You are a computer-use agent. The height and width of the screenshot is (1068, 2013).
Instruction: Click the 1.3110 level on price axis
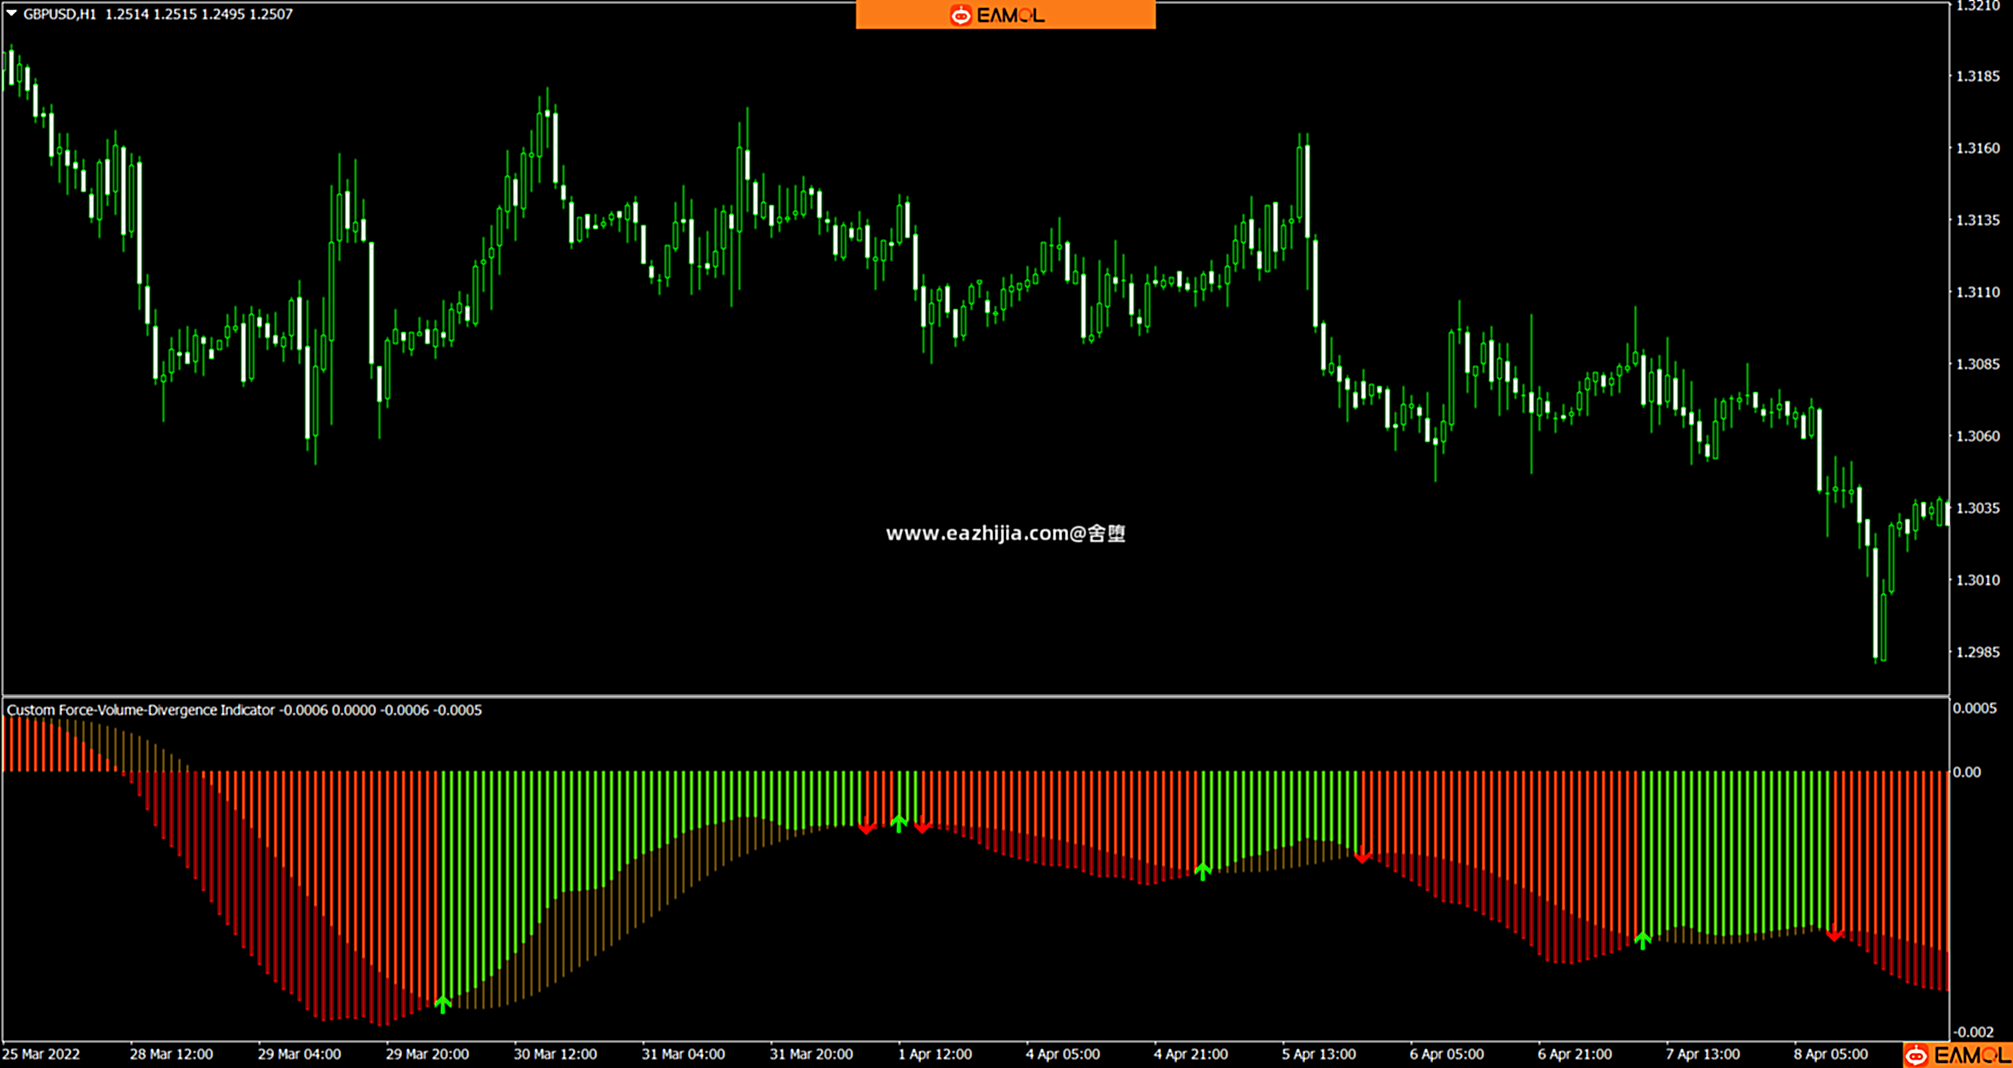coord(1977,292)
